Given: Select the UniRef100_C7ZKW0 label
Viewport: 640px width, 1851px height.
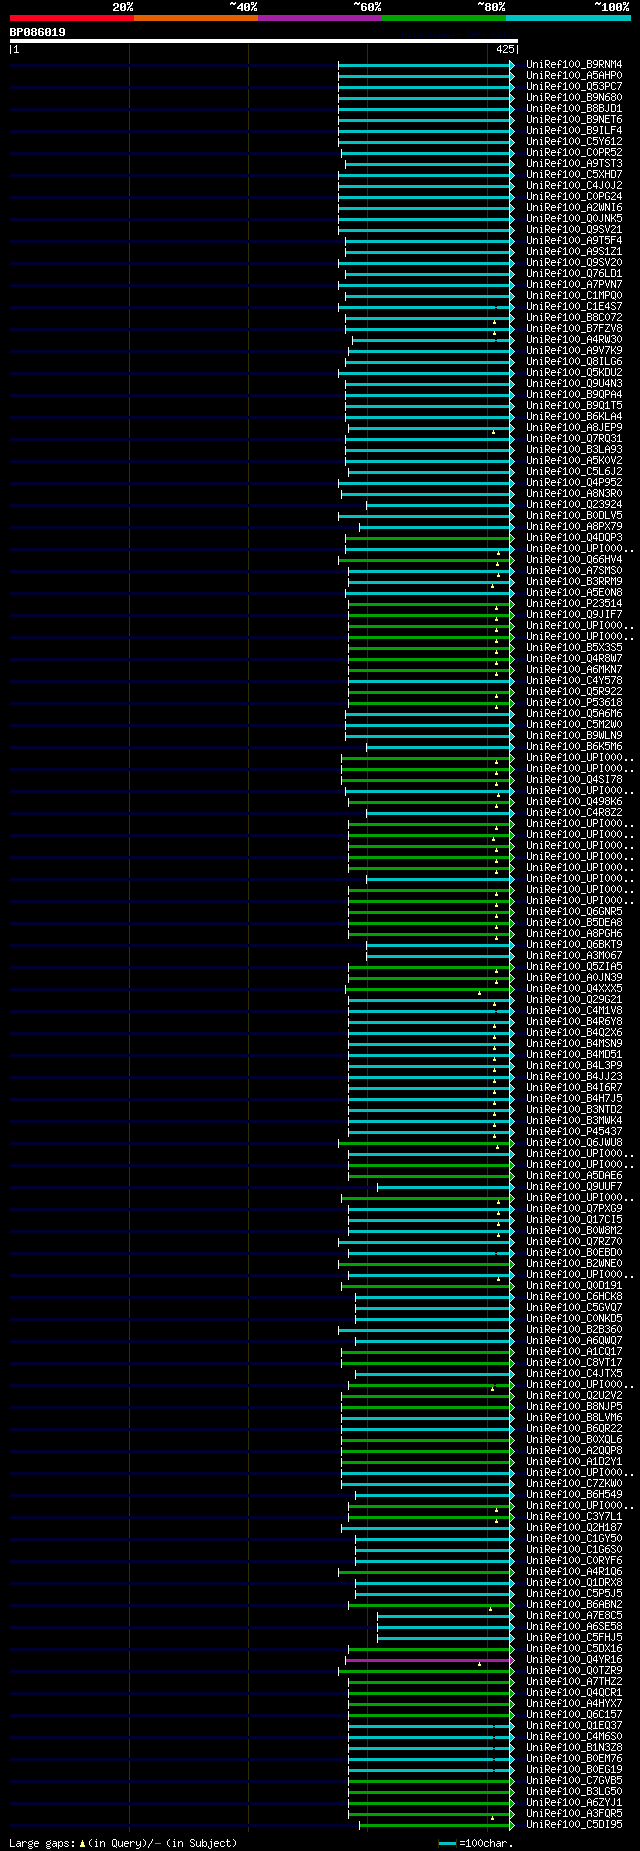Looking at the screenshot, I should 574,1483.
